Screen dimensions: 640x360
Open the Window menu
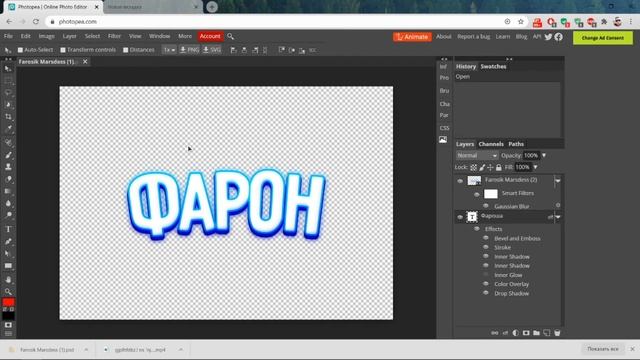tap(159, 36)
